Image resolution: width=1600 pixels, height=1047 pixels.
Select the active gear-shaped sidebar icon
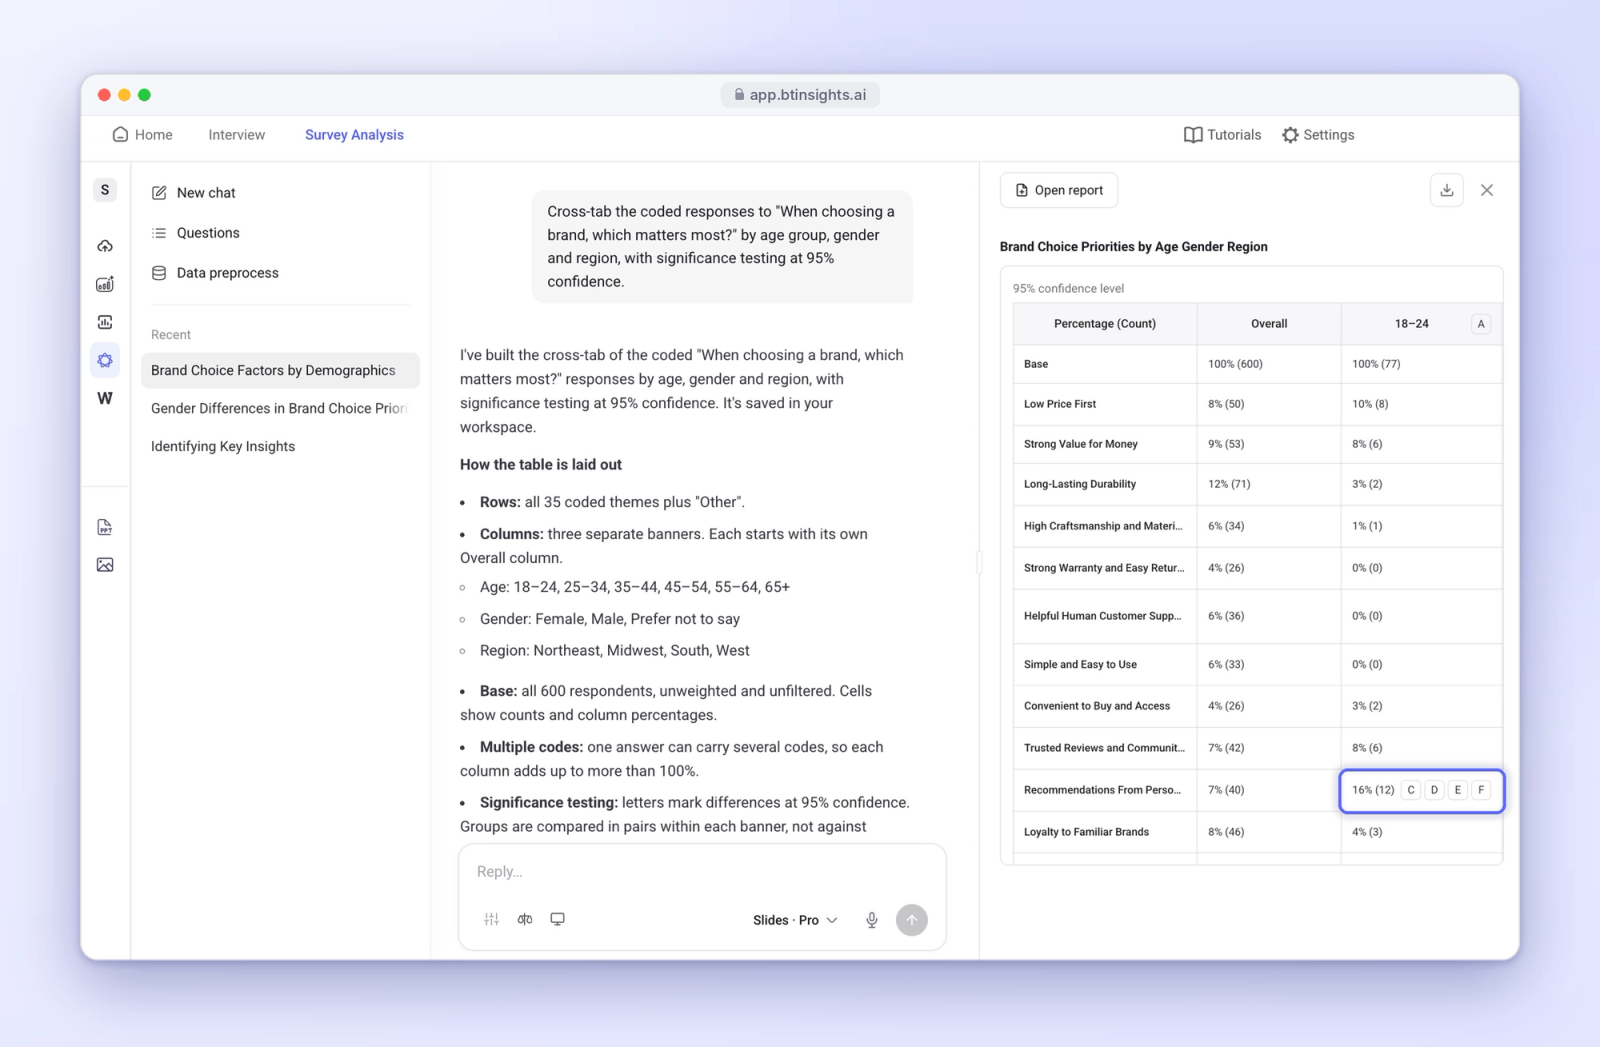105,360
